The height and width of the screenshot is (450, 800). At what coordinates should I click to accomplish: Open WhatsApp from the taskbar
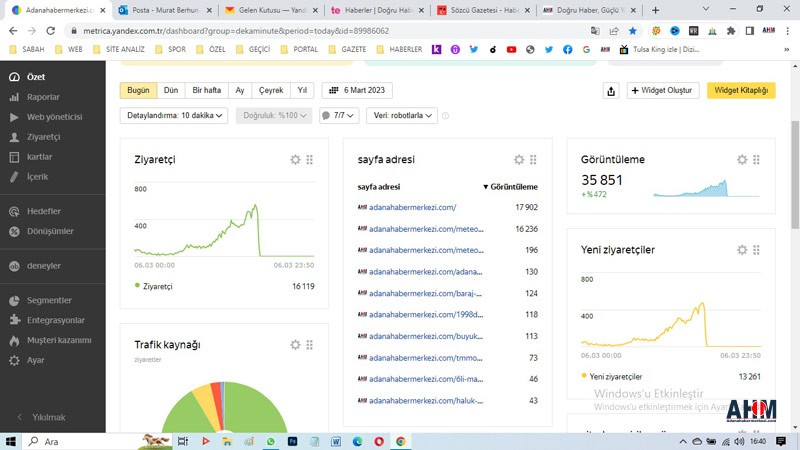(270, 441)
